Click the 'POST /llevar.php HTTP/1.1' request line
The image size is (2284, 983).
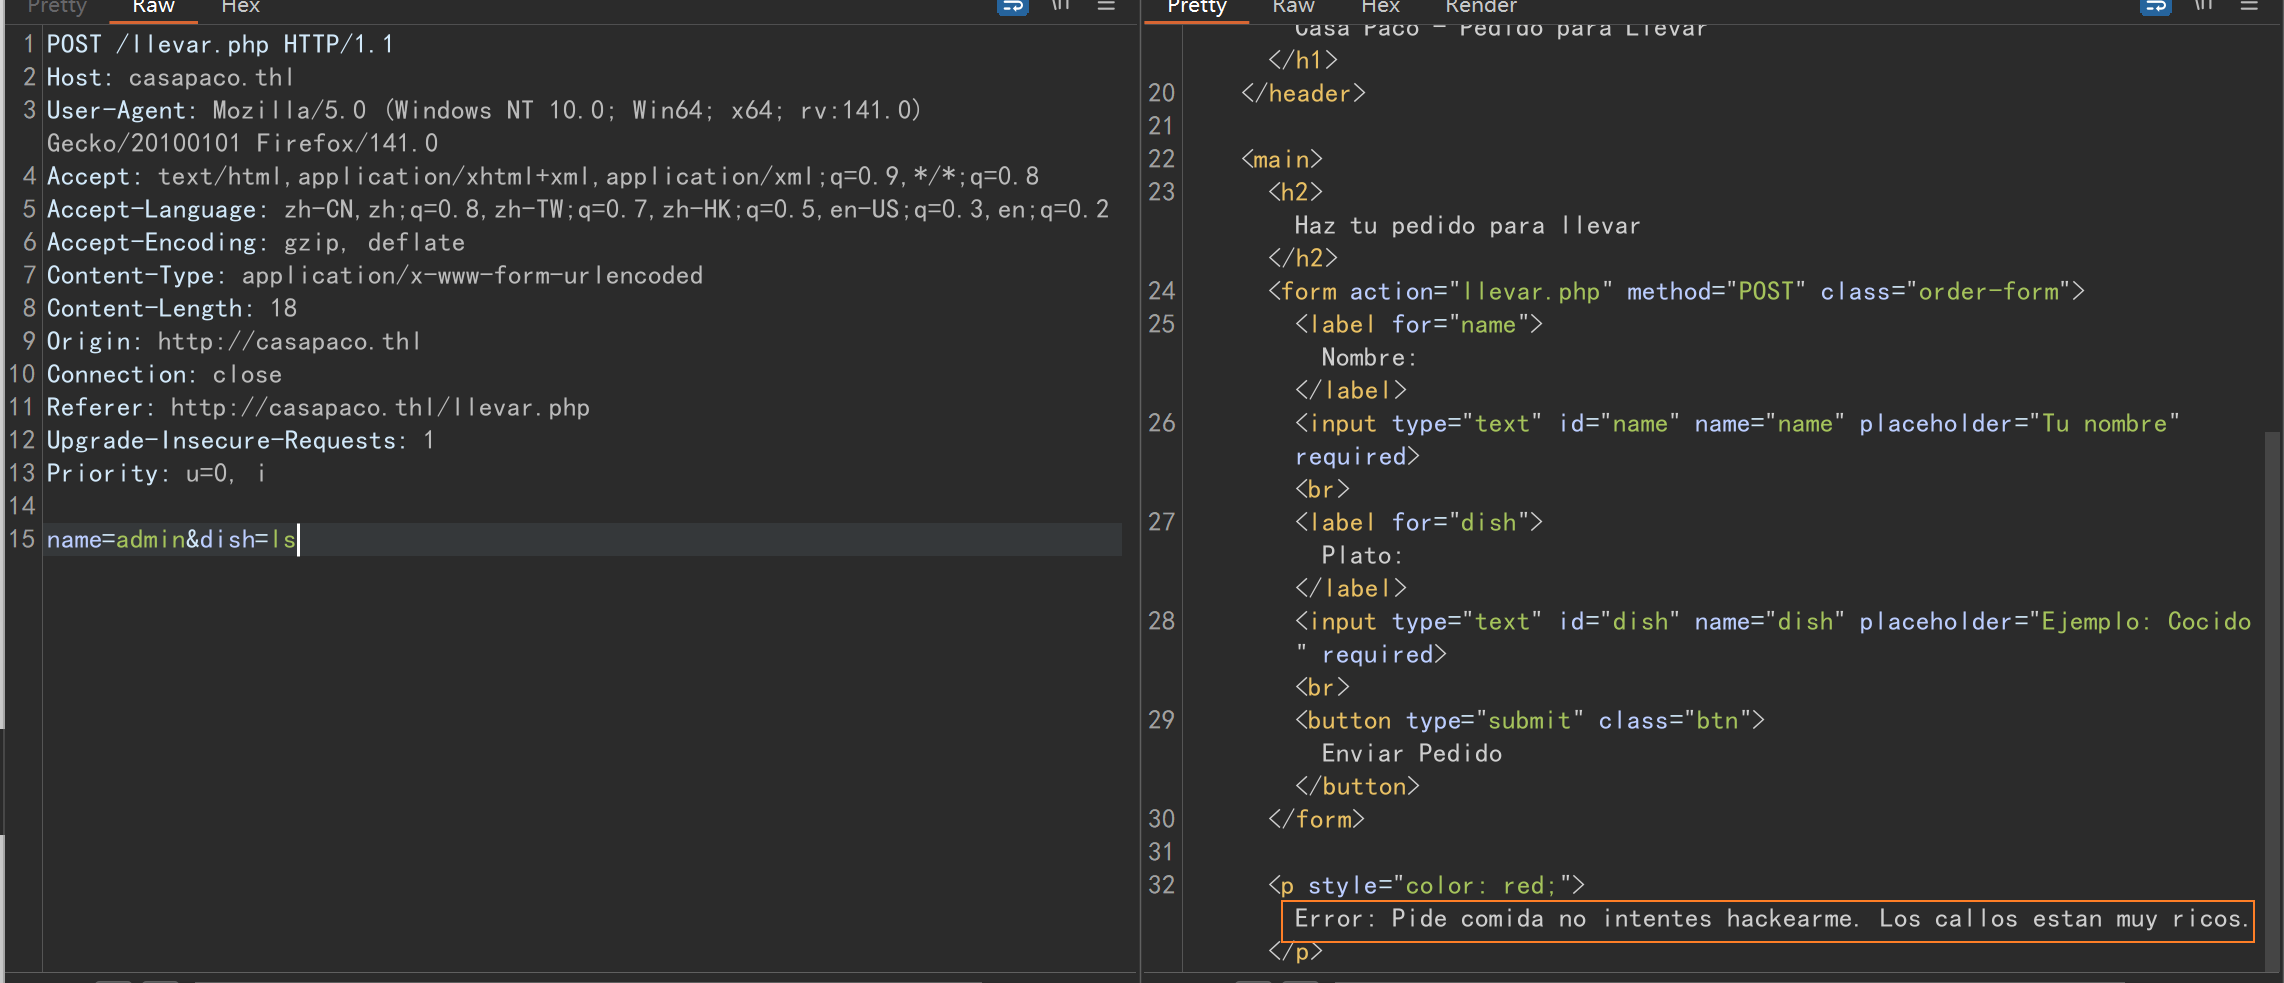(220, 45)
